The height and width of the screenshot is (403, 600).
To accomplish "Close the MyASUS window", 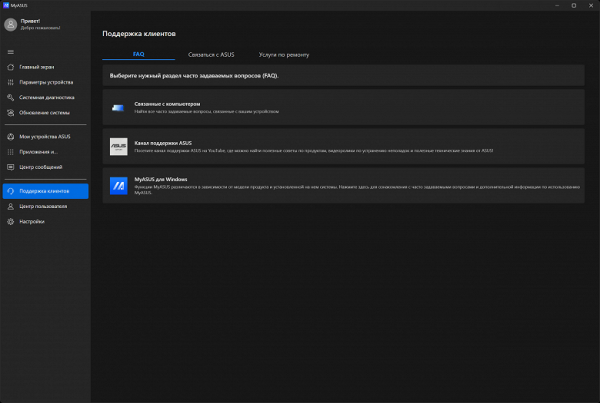I will click(x=589, y=5).
